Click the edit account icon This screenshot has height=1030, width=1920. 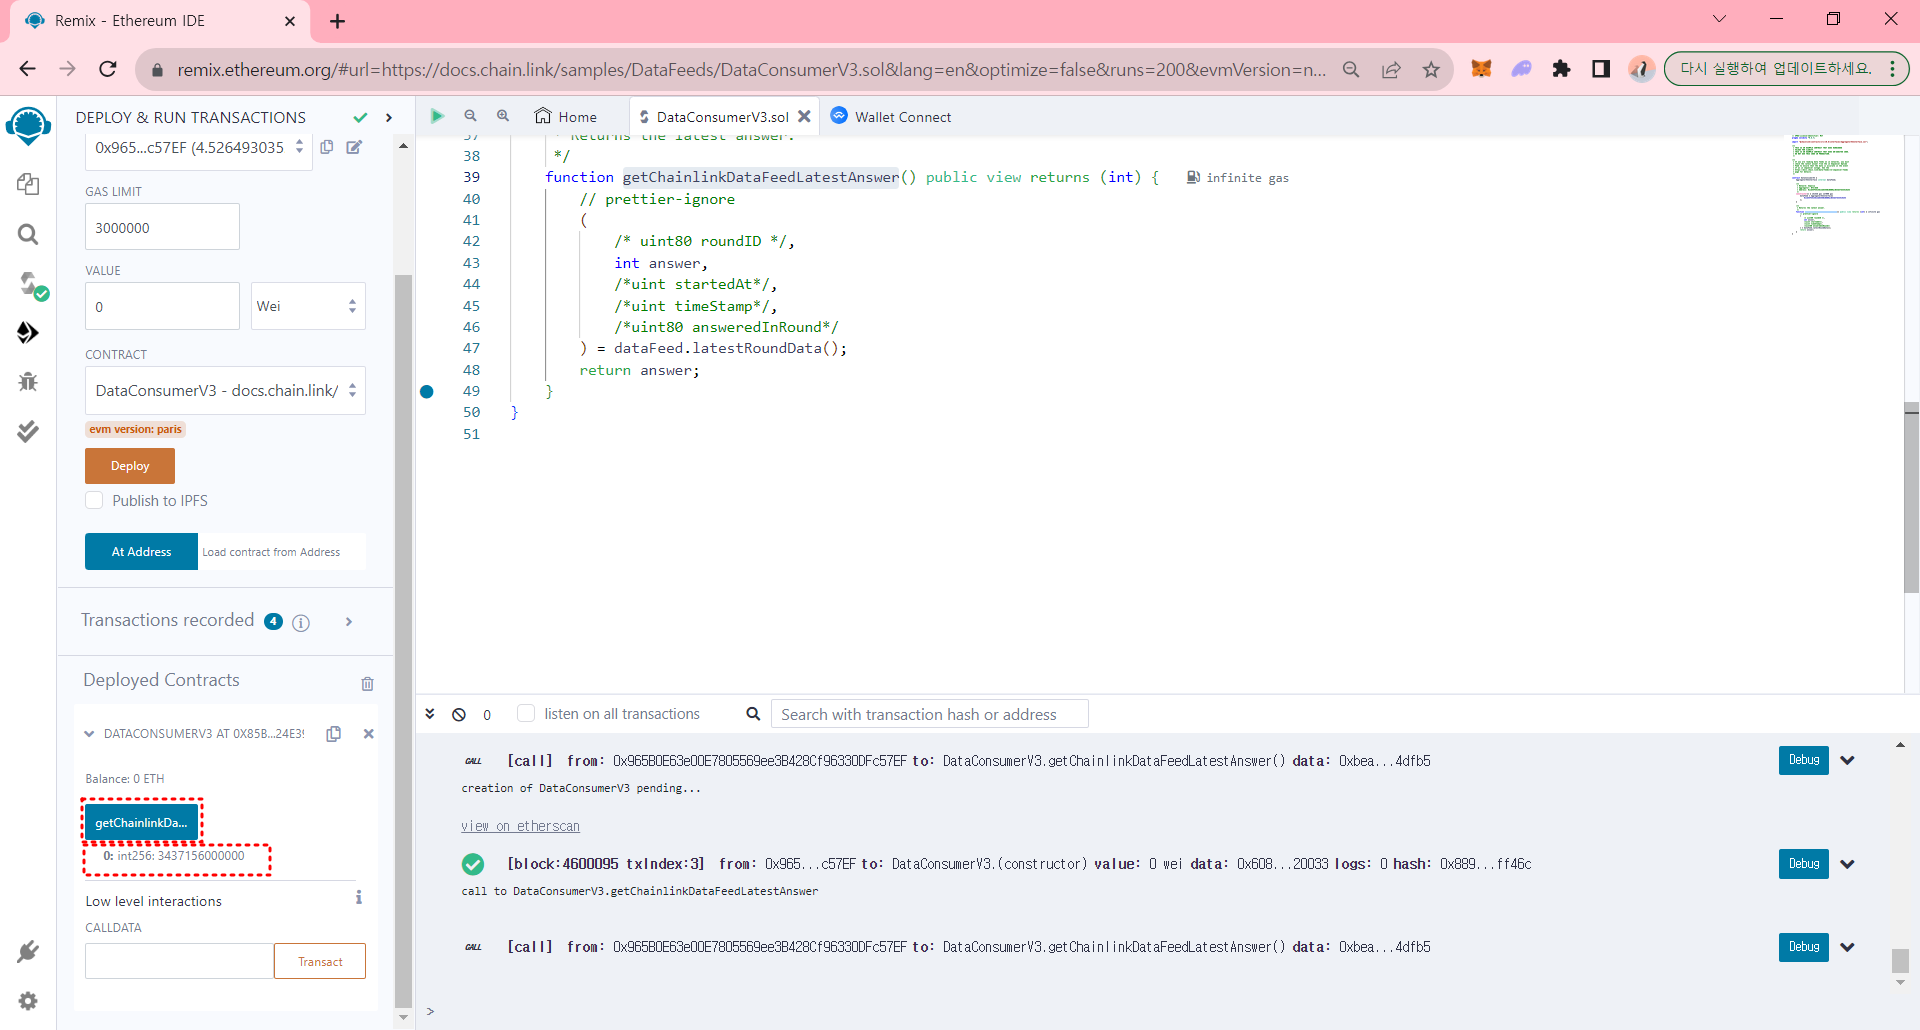click(x=354, y=147)
